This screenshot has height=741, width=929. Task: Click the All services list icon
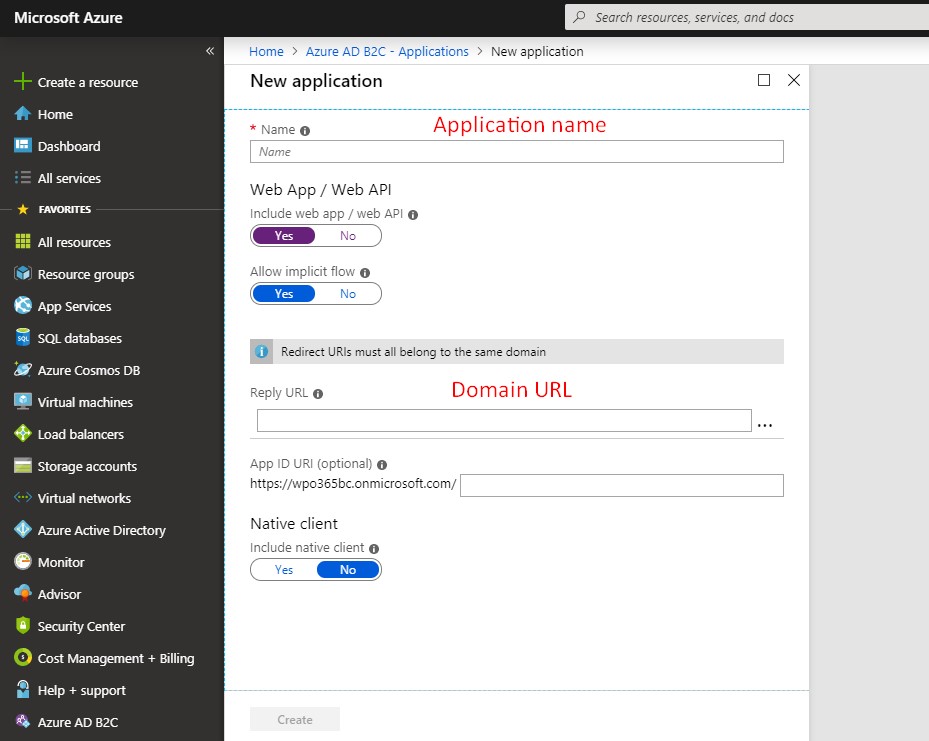pyautogui.click(x=23, y=177)
